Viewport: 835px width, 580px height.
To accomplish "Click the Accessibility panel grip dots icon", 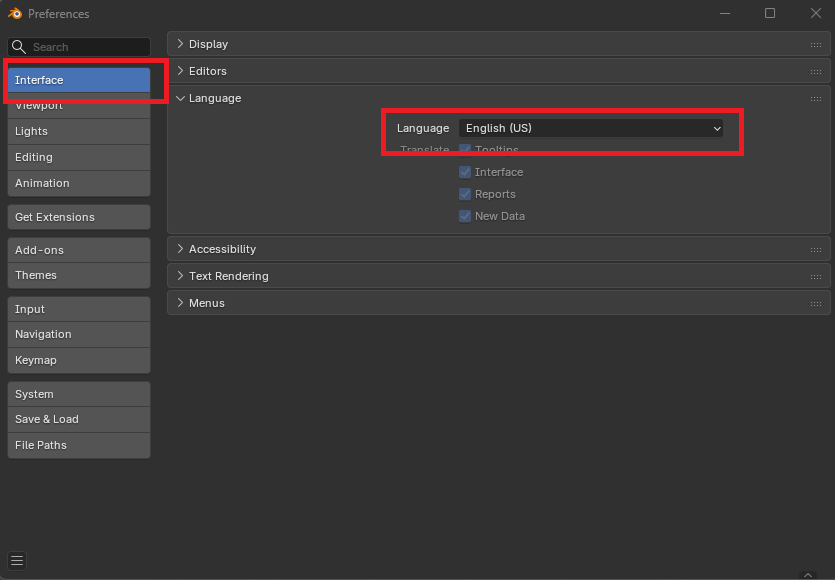I will 816,250.
